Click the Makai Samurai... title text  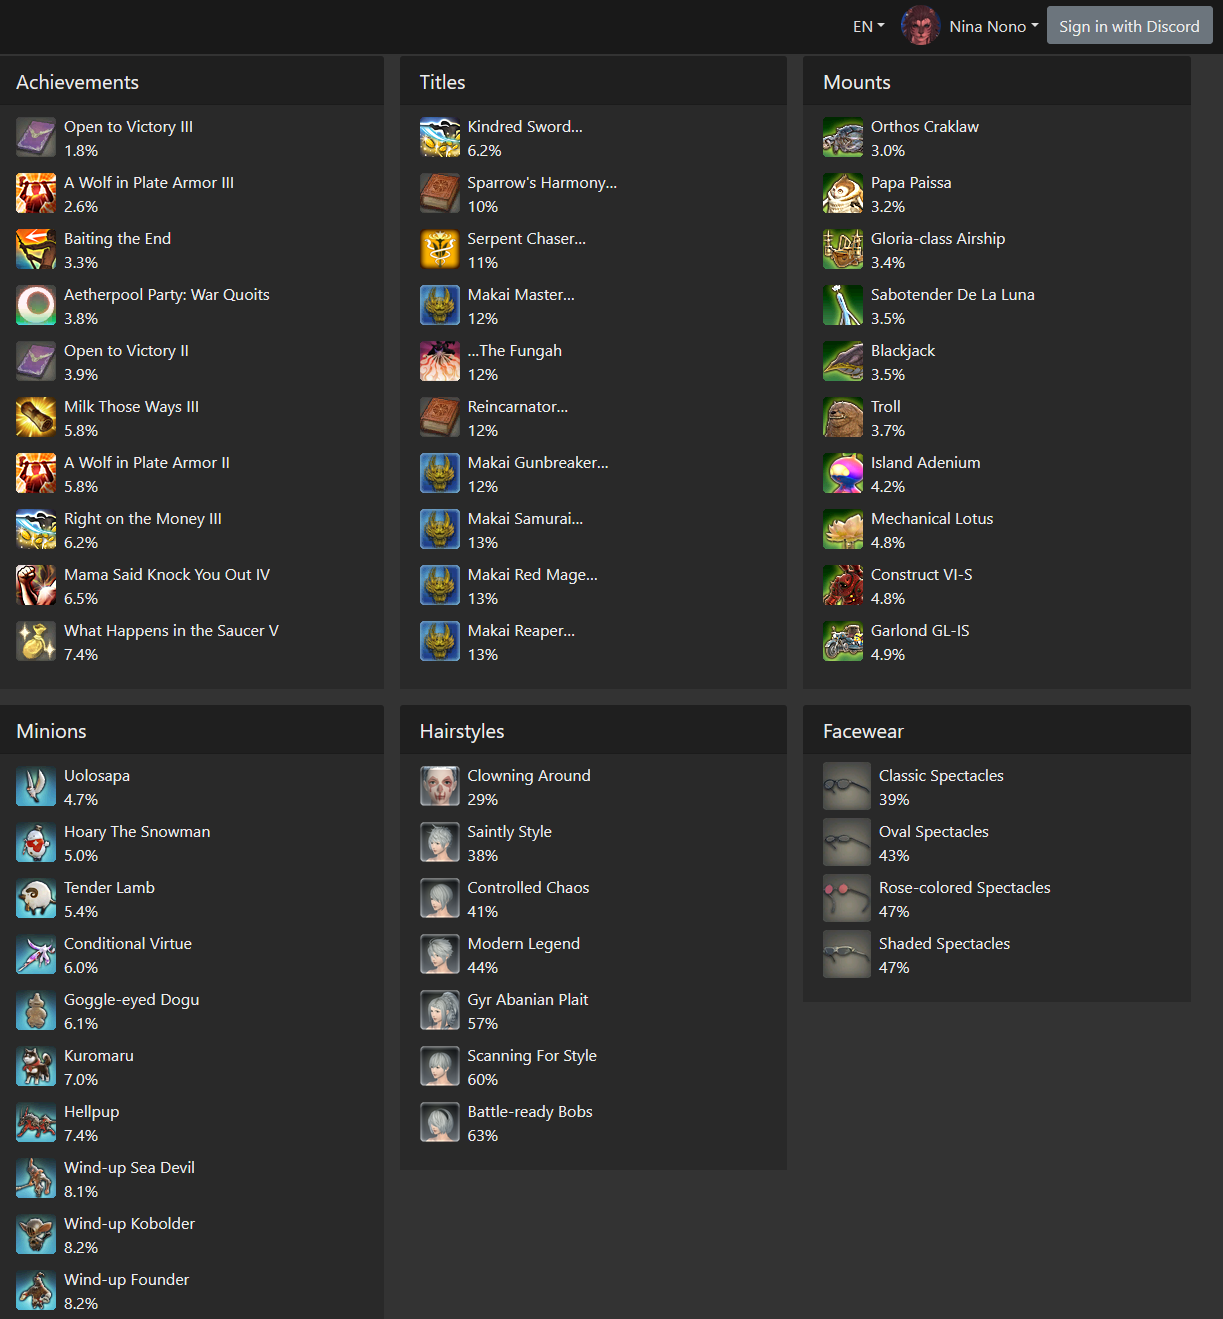pyautogui.click(x=525, y=519)
